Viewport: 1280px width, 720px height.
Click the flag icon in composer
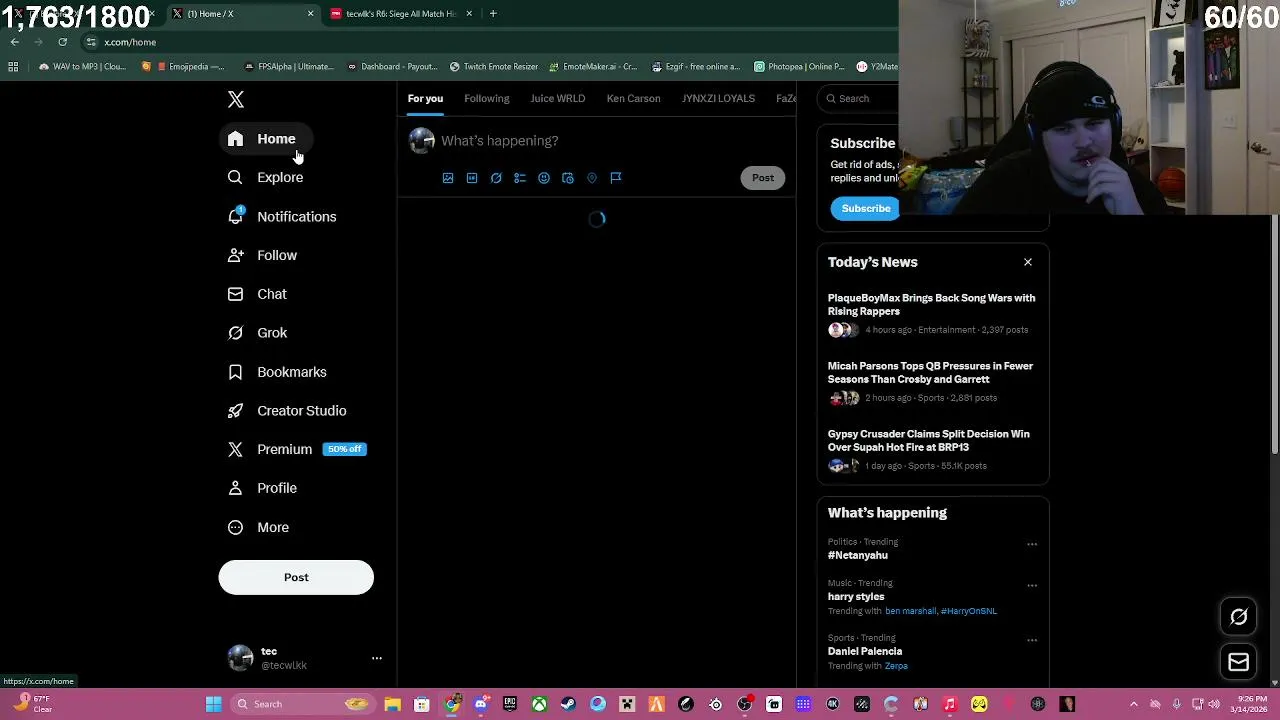click(616, 178)
